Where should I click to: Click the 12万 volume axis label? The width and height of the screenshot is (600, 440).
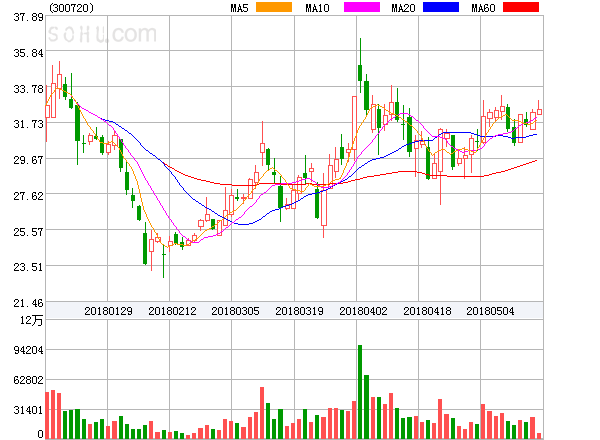point(31,320)
